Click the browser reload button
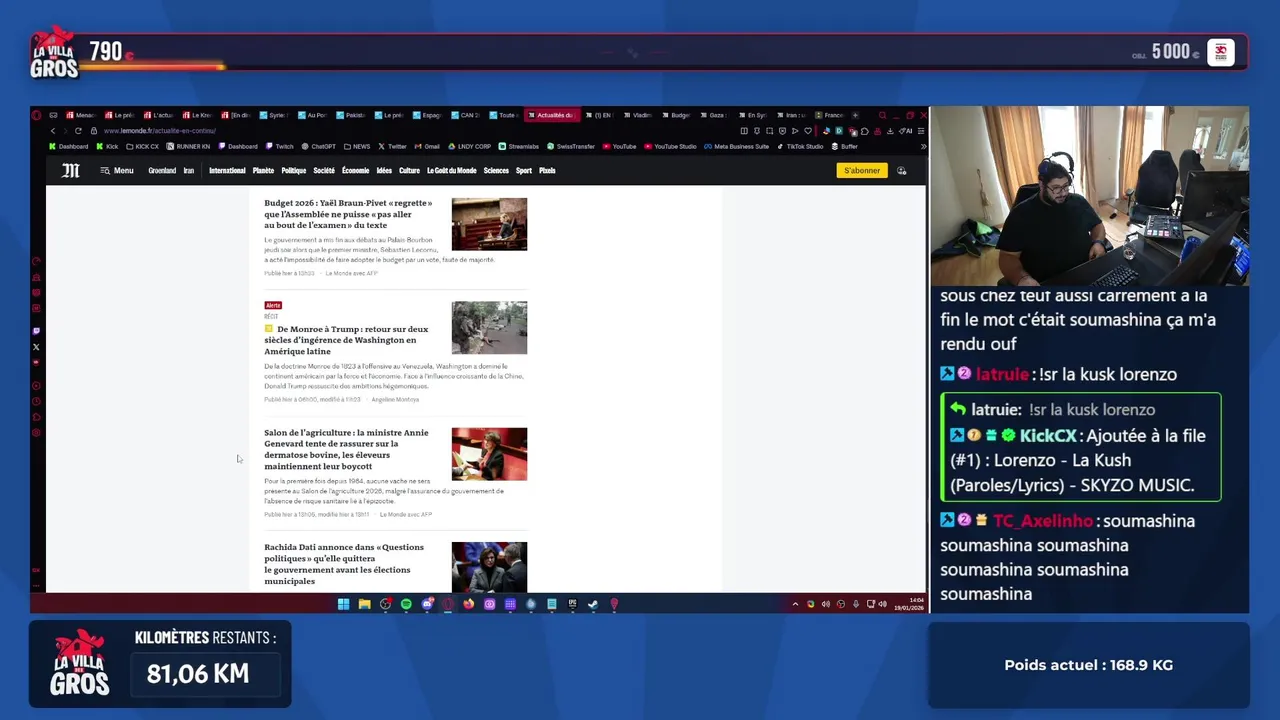Image resolution: width=1280 pixels, height=720 pixels. (78, 131)
